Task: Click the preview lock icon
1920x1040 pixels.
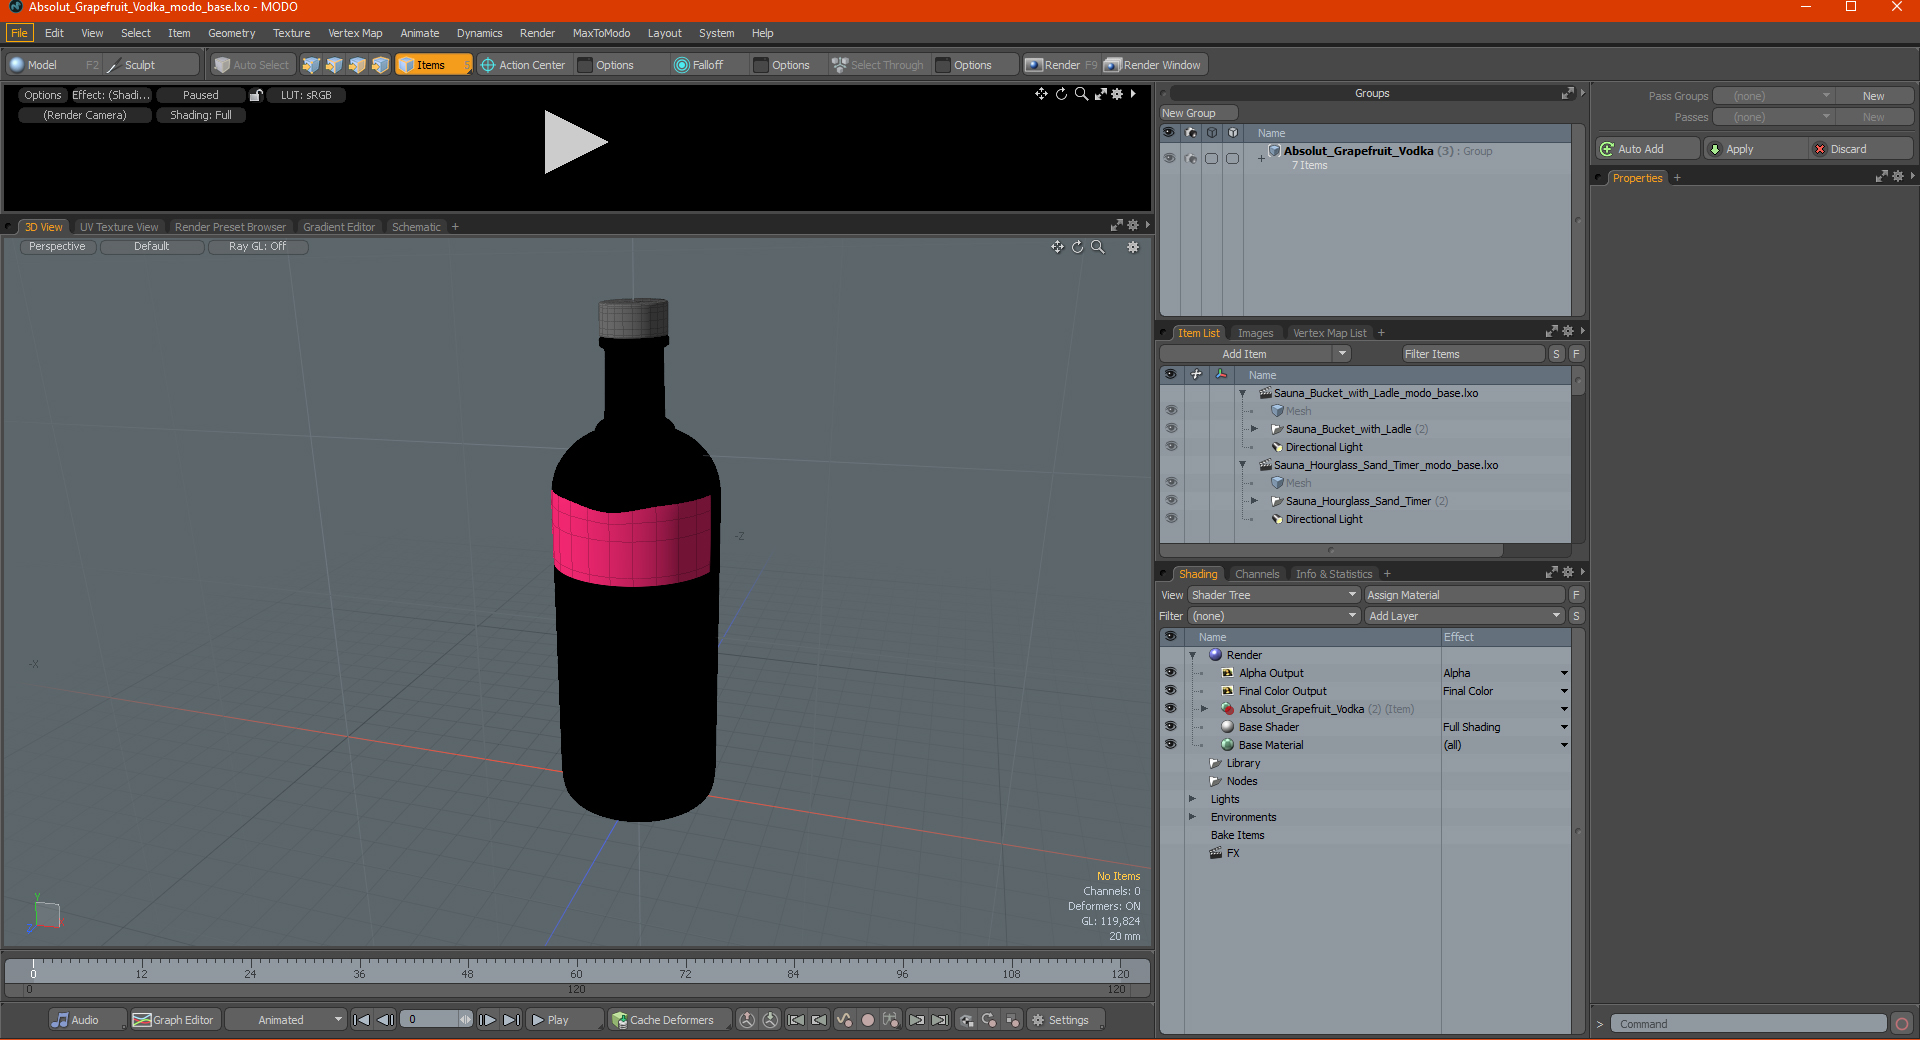Action: pyautogui.click(x=256, y=95)
